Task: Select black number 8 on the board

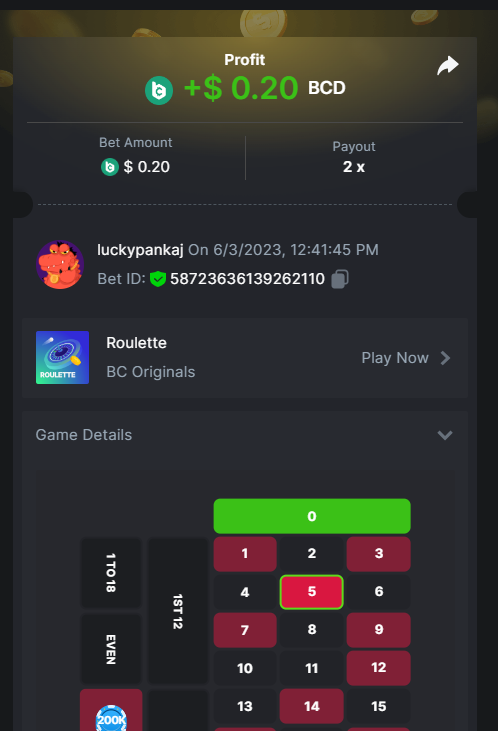Action: click(x=311, y=629)
